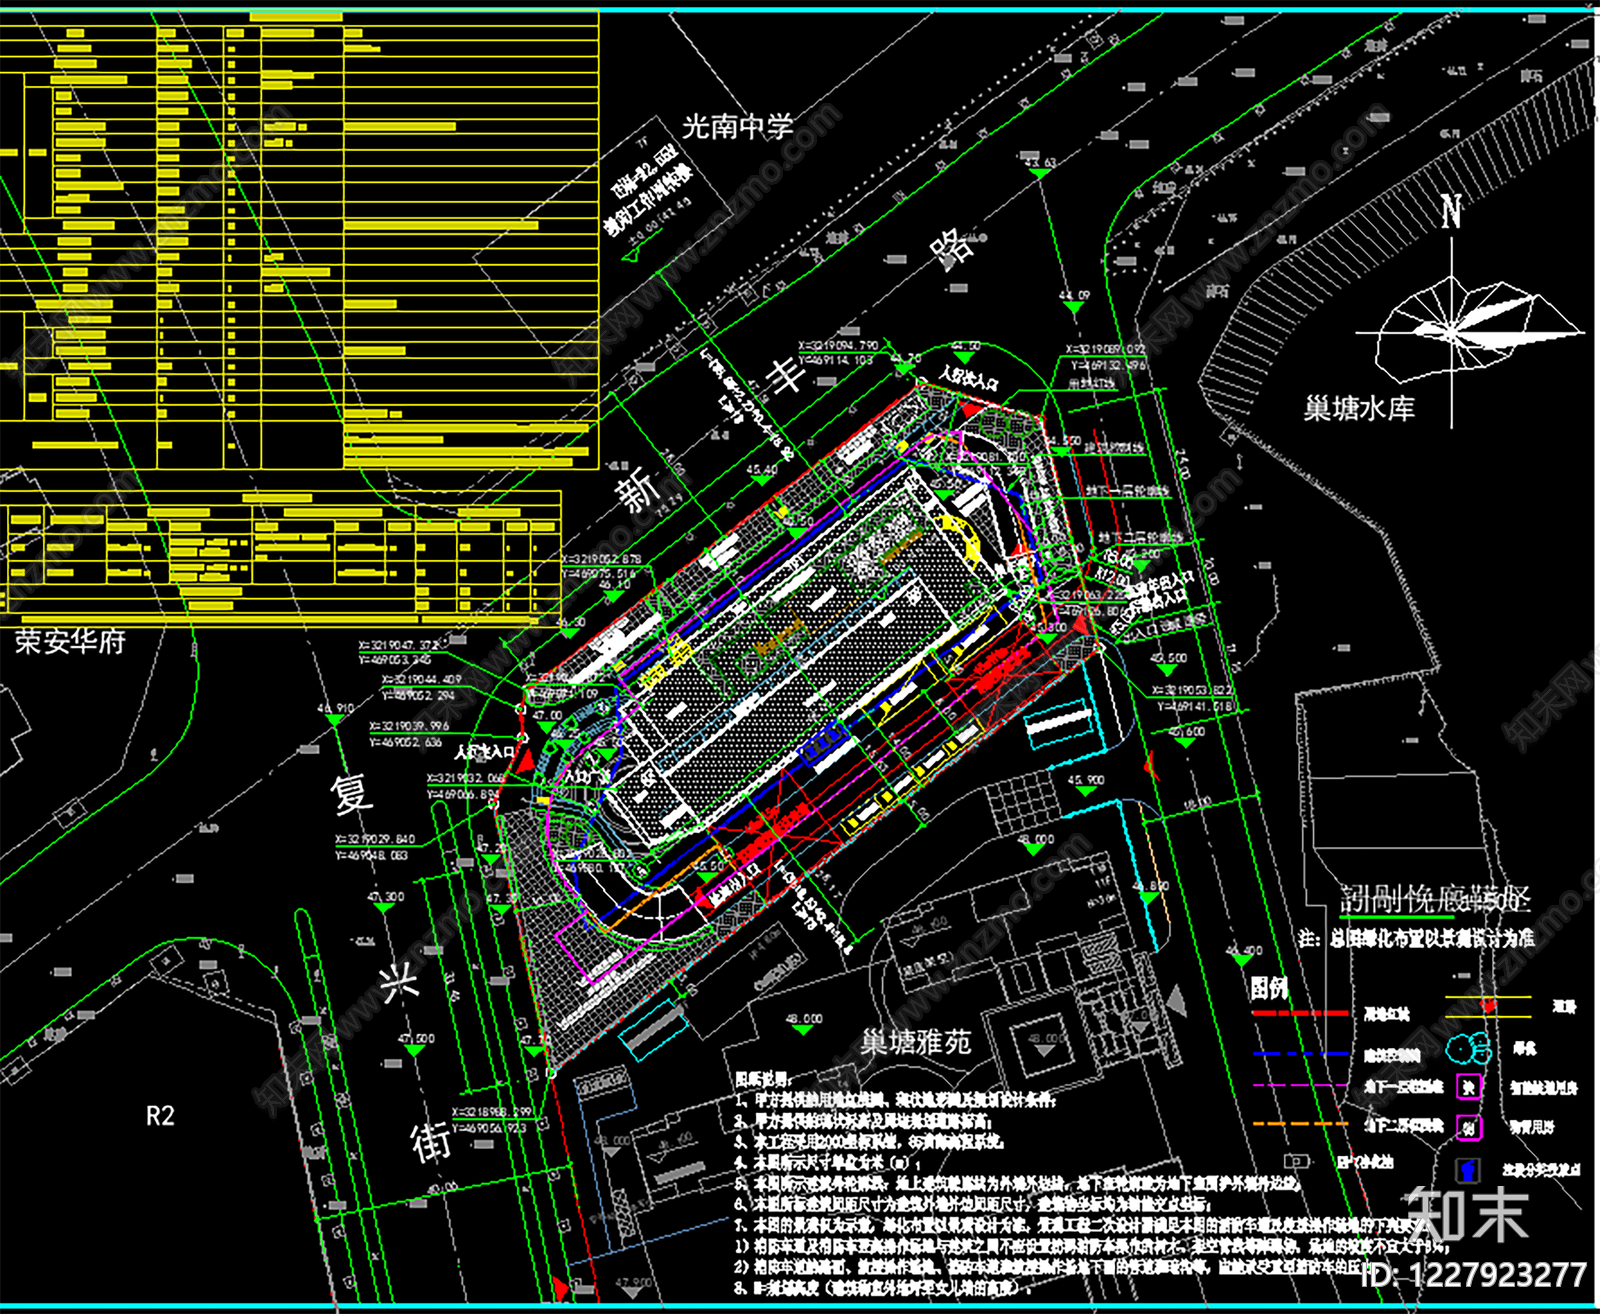Click the blue fire hydrant legend symbol
Image resolution: width=1600 pixels, height=1314 pixels.
click(x=1468, y=1170)
